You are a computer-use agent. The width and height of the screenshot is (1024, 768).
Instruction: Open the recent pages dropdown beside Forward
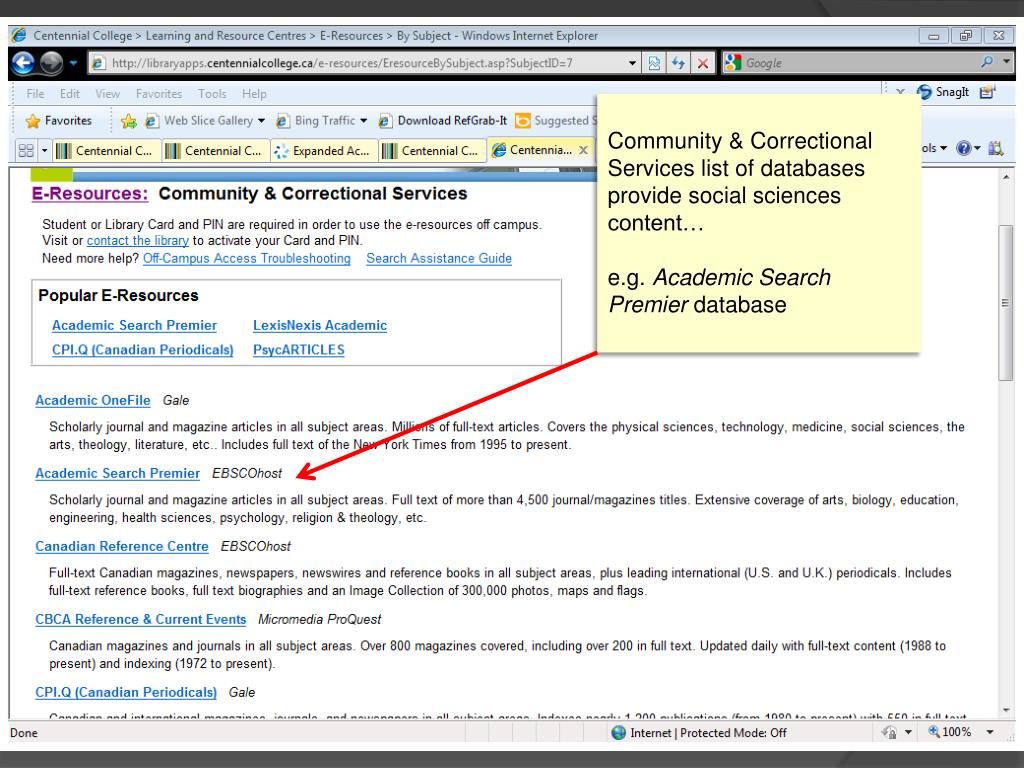(73, 63)
